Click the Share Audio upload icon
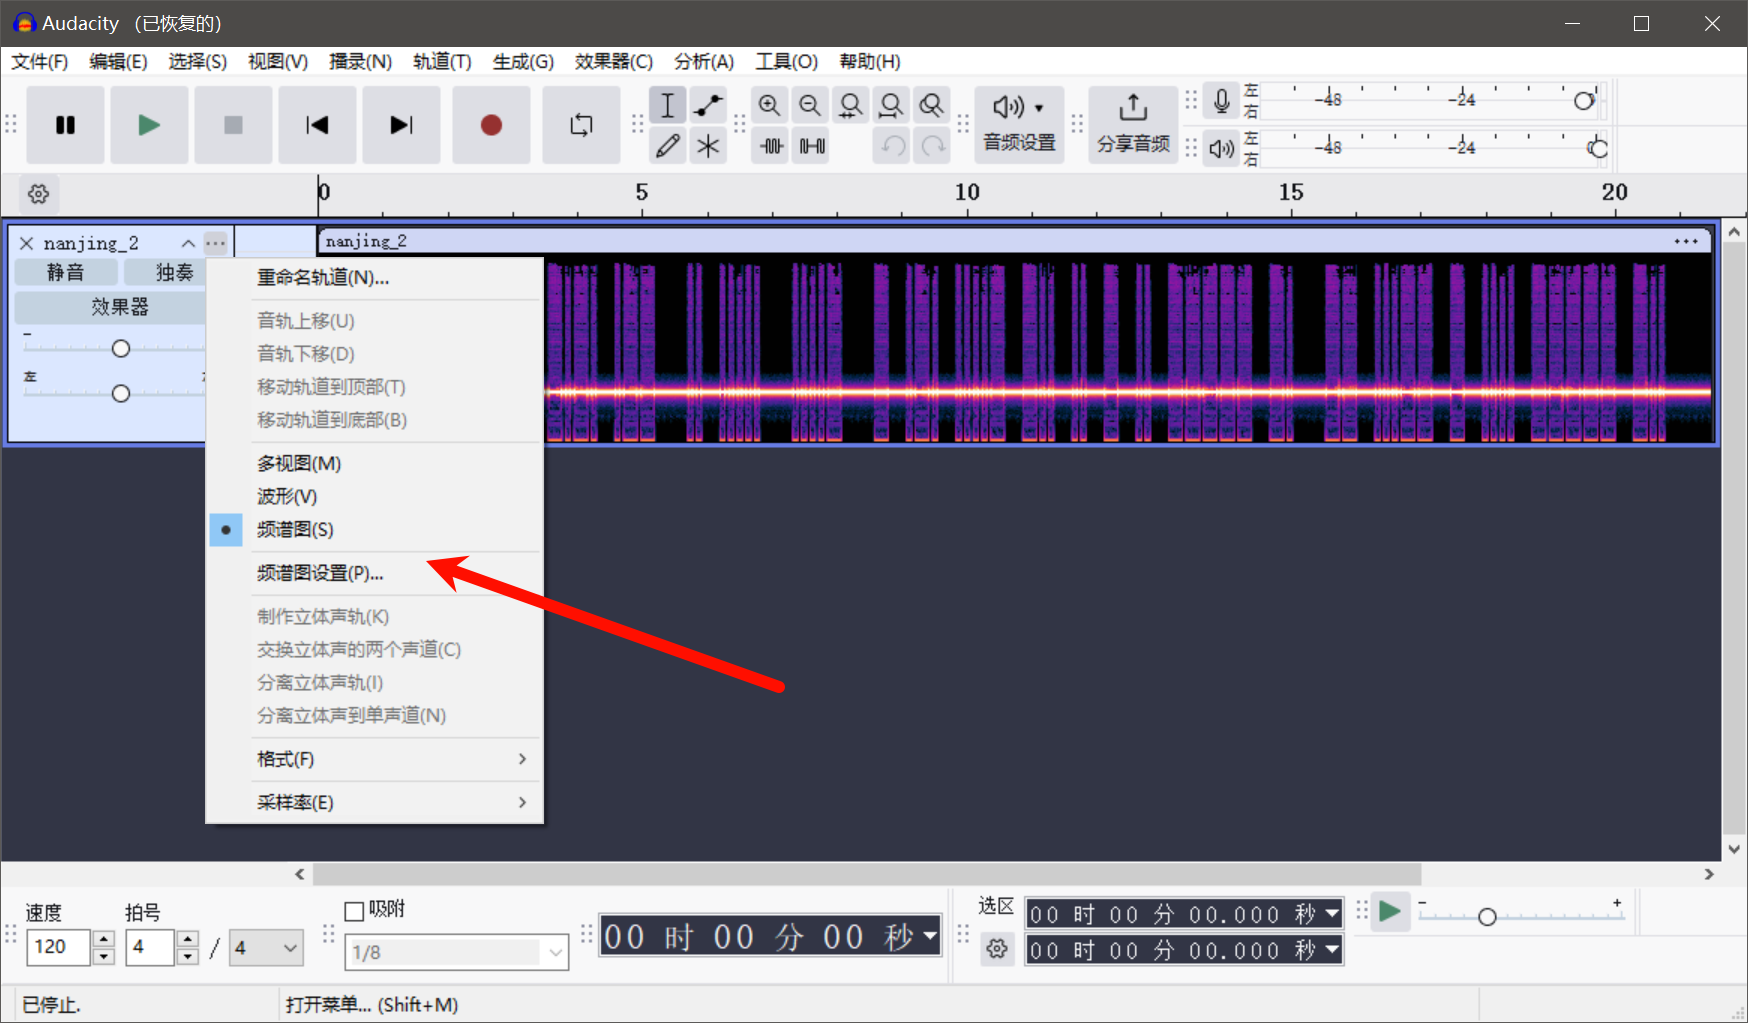The height and width of the screenshot is (1023, 1748). coord(1132,108)
